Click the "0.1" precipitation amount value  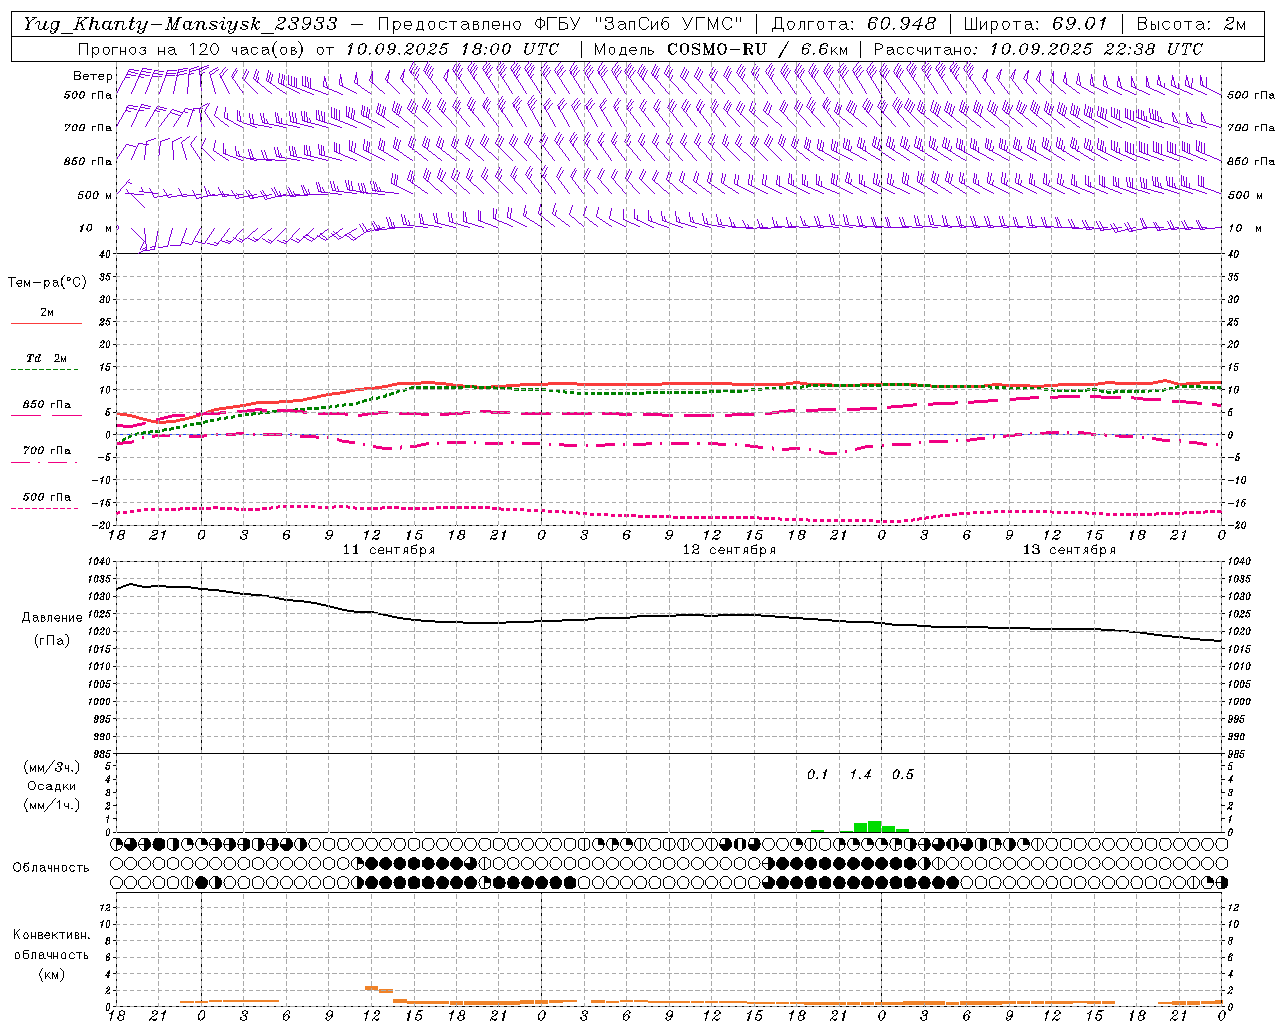click(818, 775)
